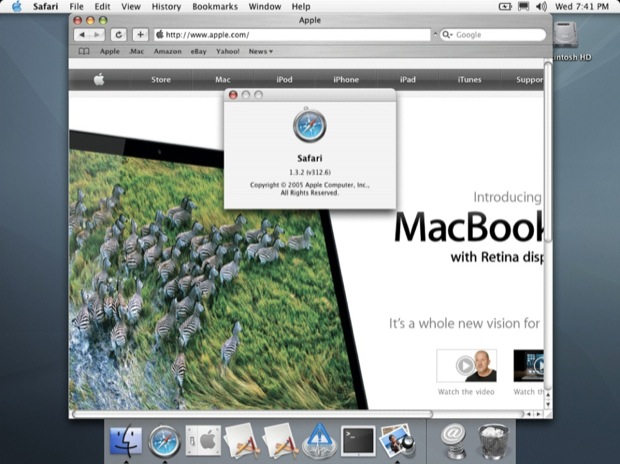Click the version text 1.3.2 (v312.6)
This screenshot has height=464, width=620.
point(310,172)
